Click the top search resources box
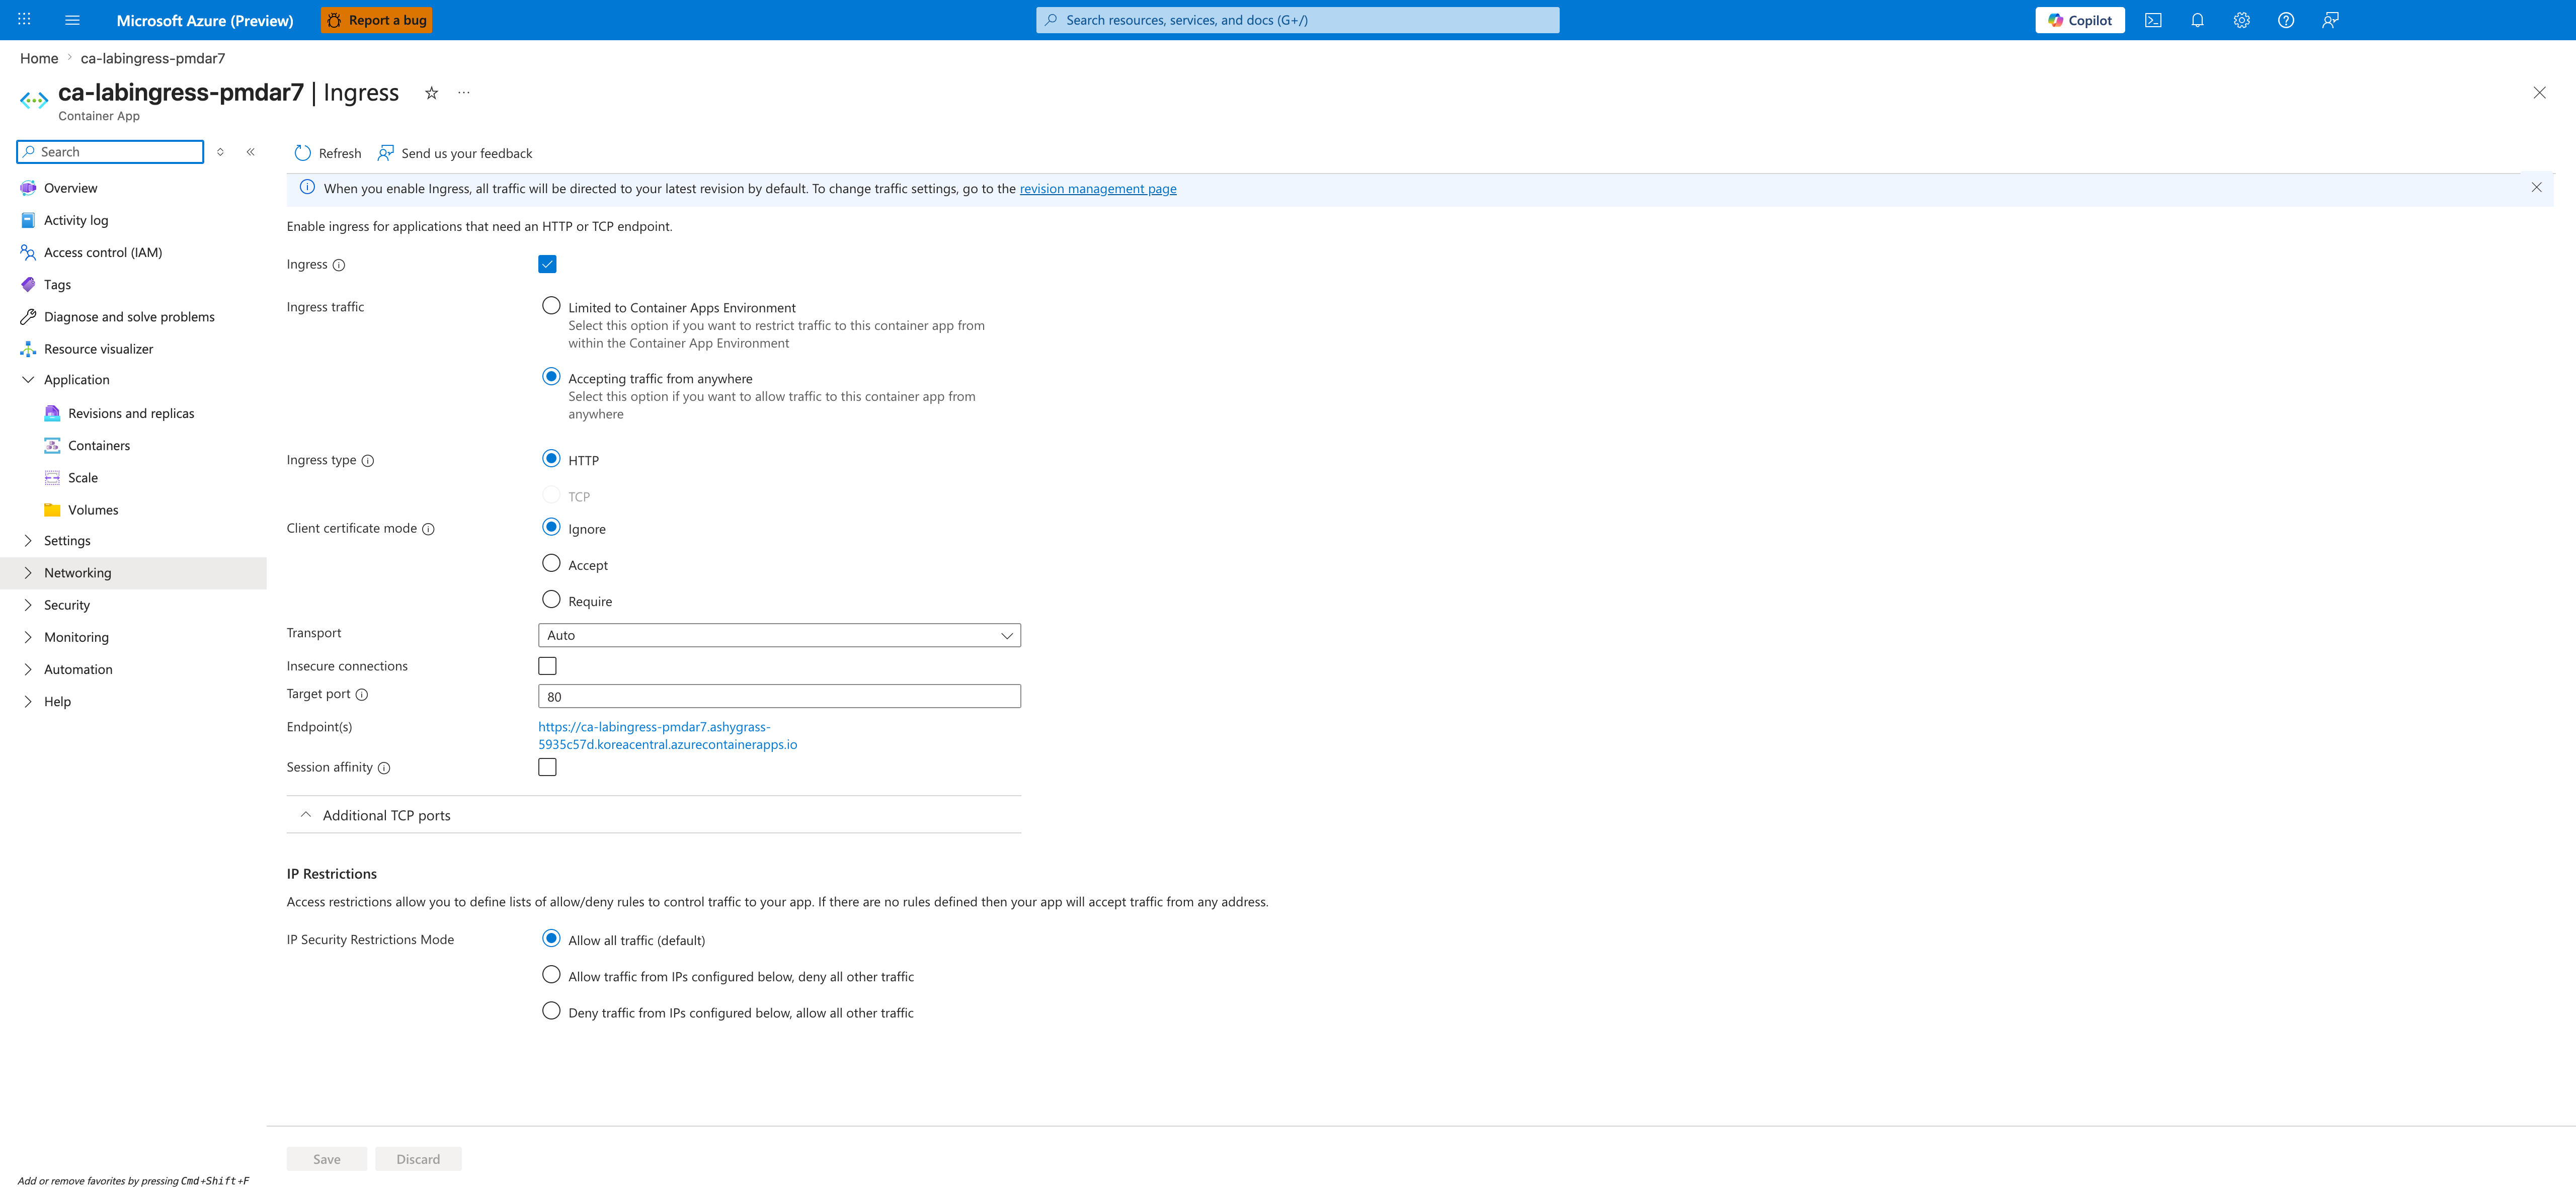2576x1191 pixels. pos(1297,20)
